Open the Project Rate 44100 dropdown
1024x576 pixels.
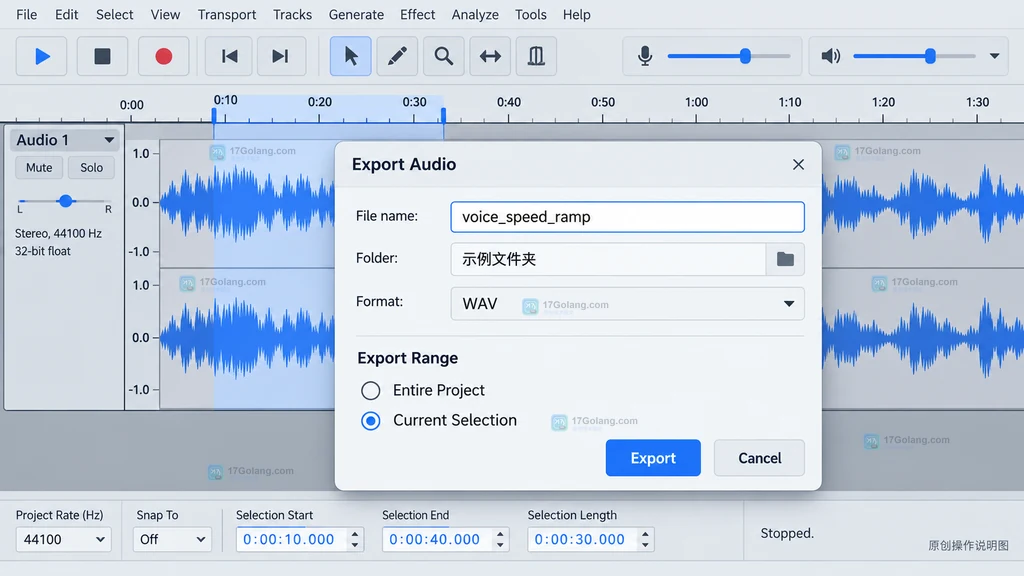pos(63,539)
